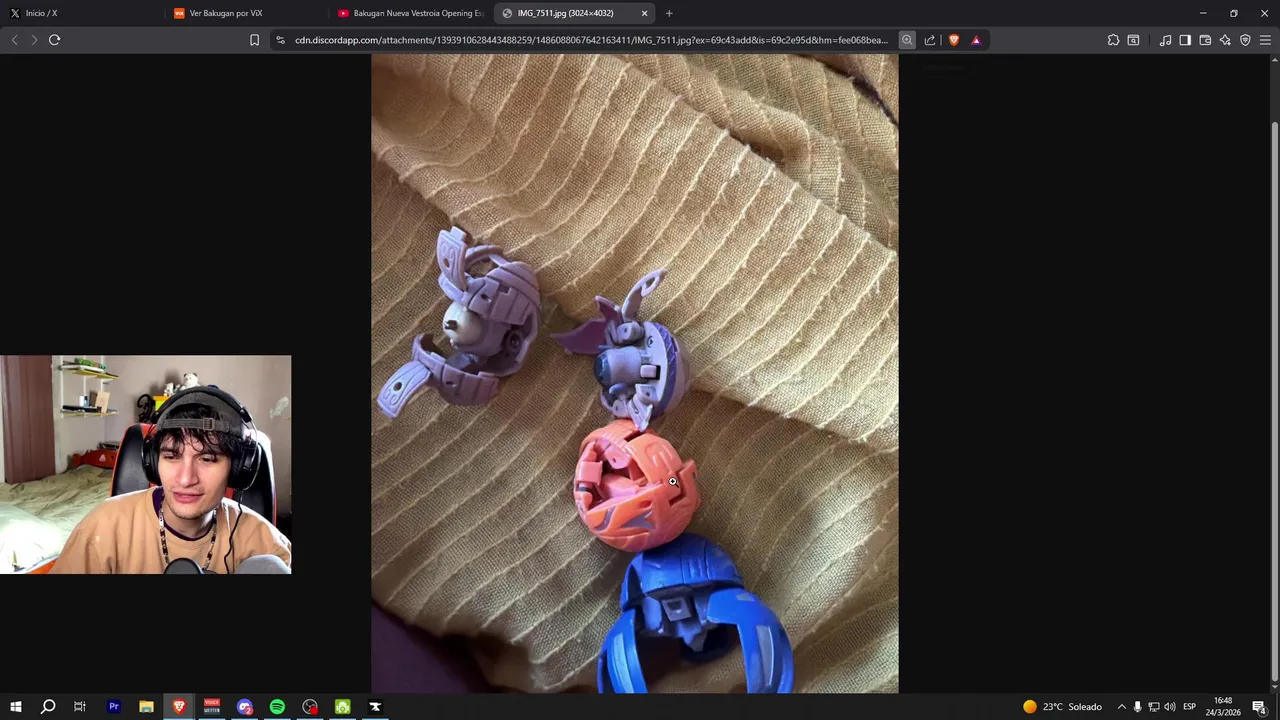Open the Extensions puzzle icon
This screenshot has width=1280, height=720.
pos(1113,40)
